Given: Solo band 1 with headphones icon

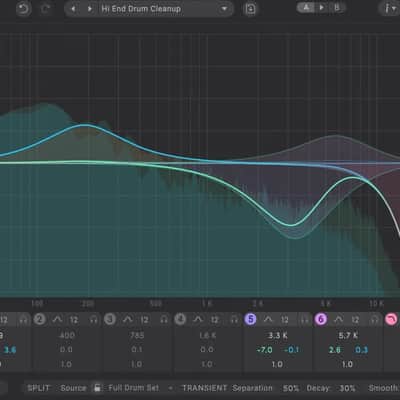Looking at the screenshot, I should 24,320.
